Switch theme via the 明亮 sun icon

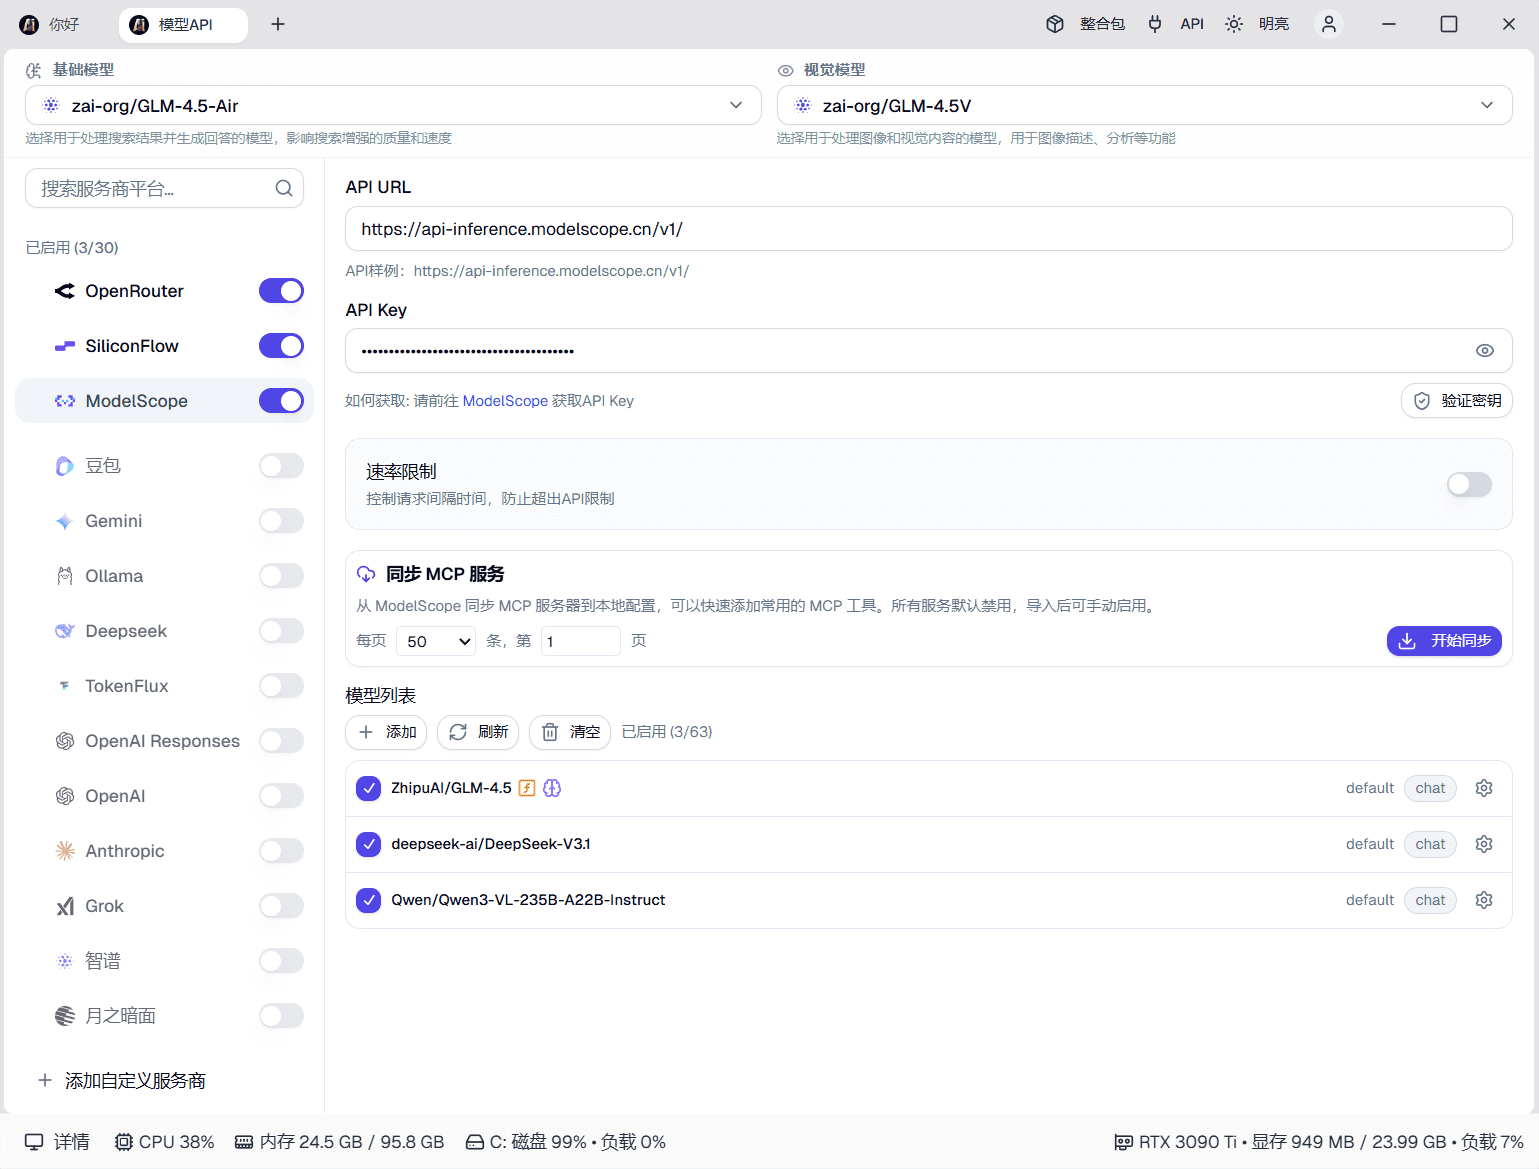tap(1234, 24)
